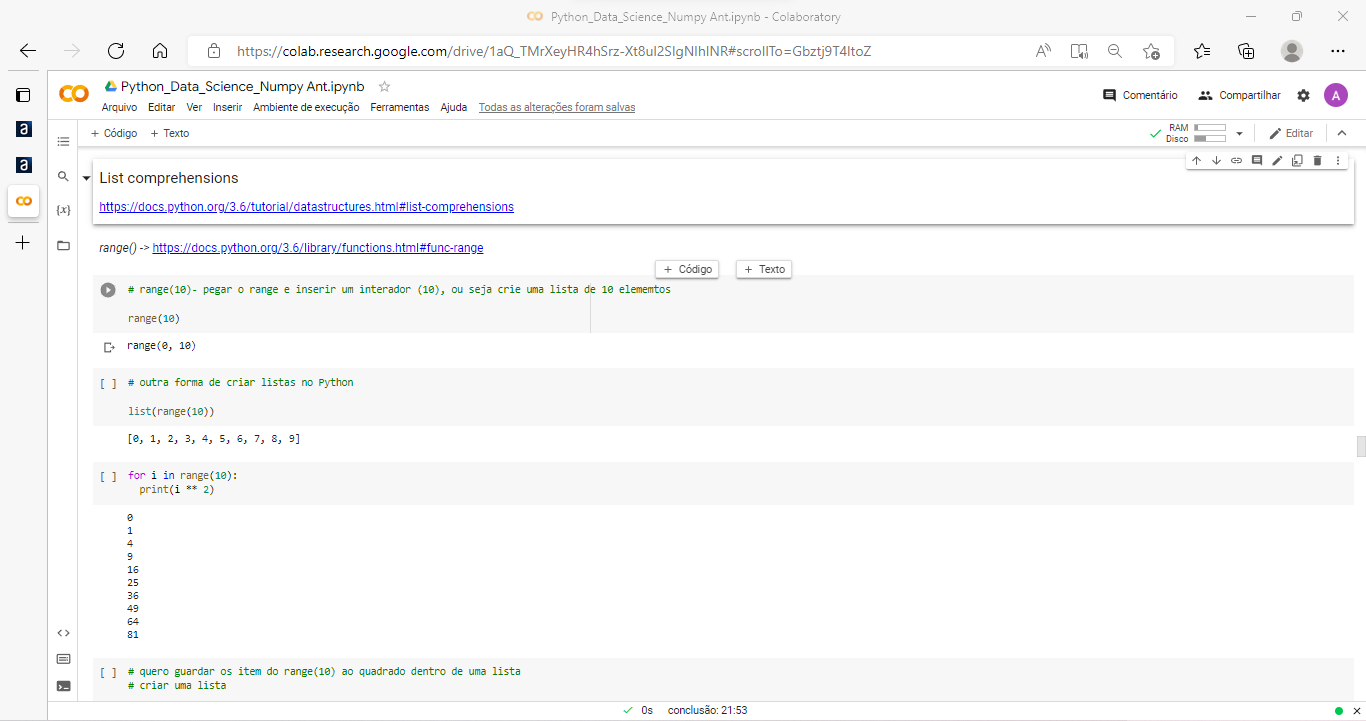1366x721 pixels.
Task: Open the Ver menu
Action: (194, 107)
